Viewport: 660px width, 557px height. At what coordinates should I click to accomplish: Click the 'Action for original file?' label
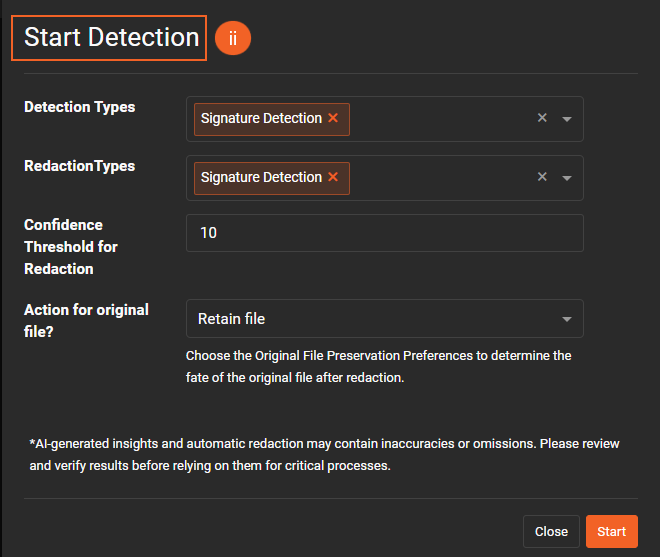86,320
